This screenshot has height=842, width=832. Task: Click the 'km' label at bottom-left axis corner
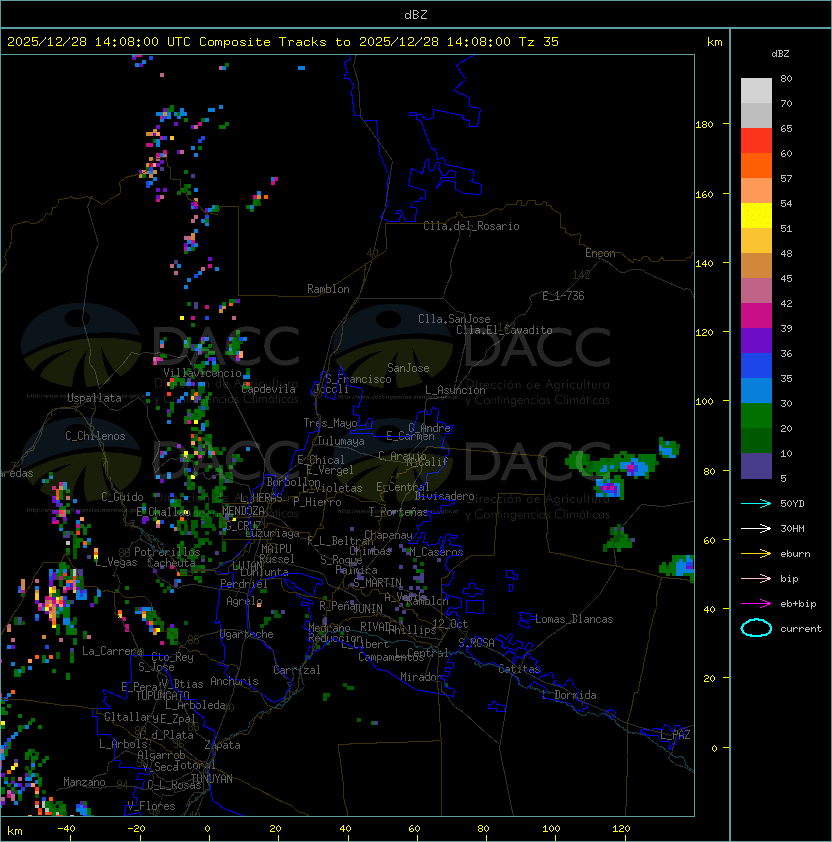click(15, 831)
